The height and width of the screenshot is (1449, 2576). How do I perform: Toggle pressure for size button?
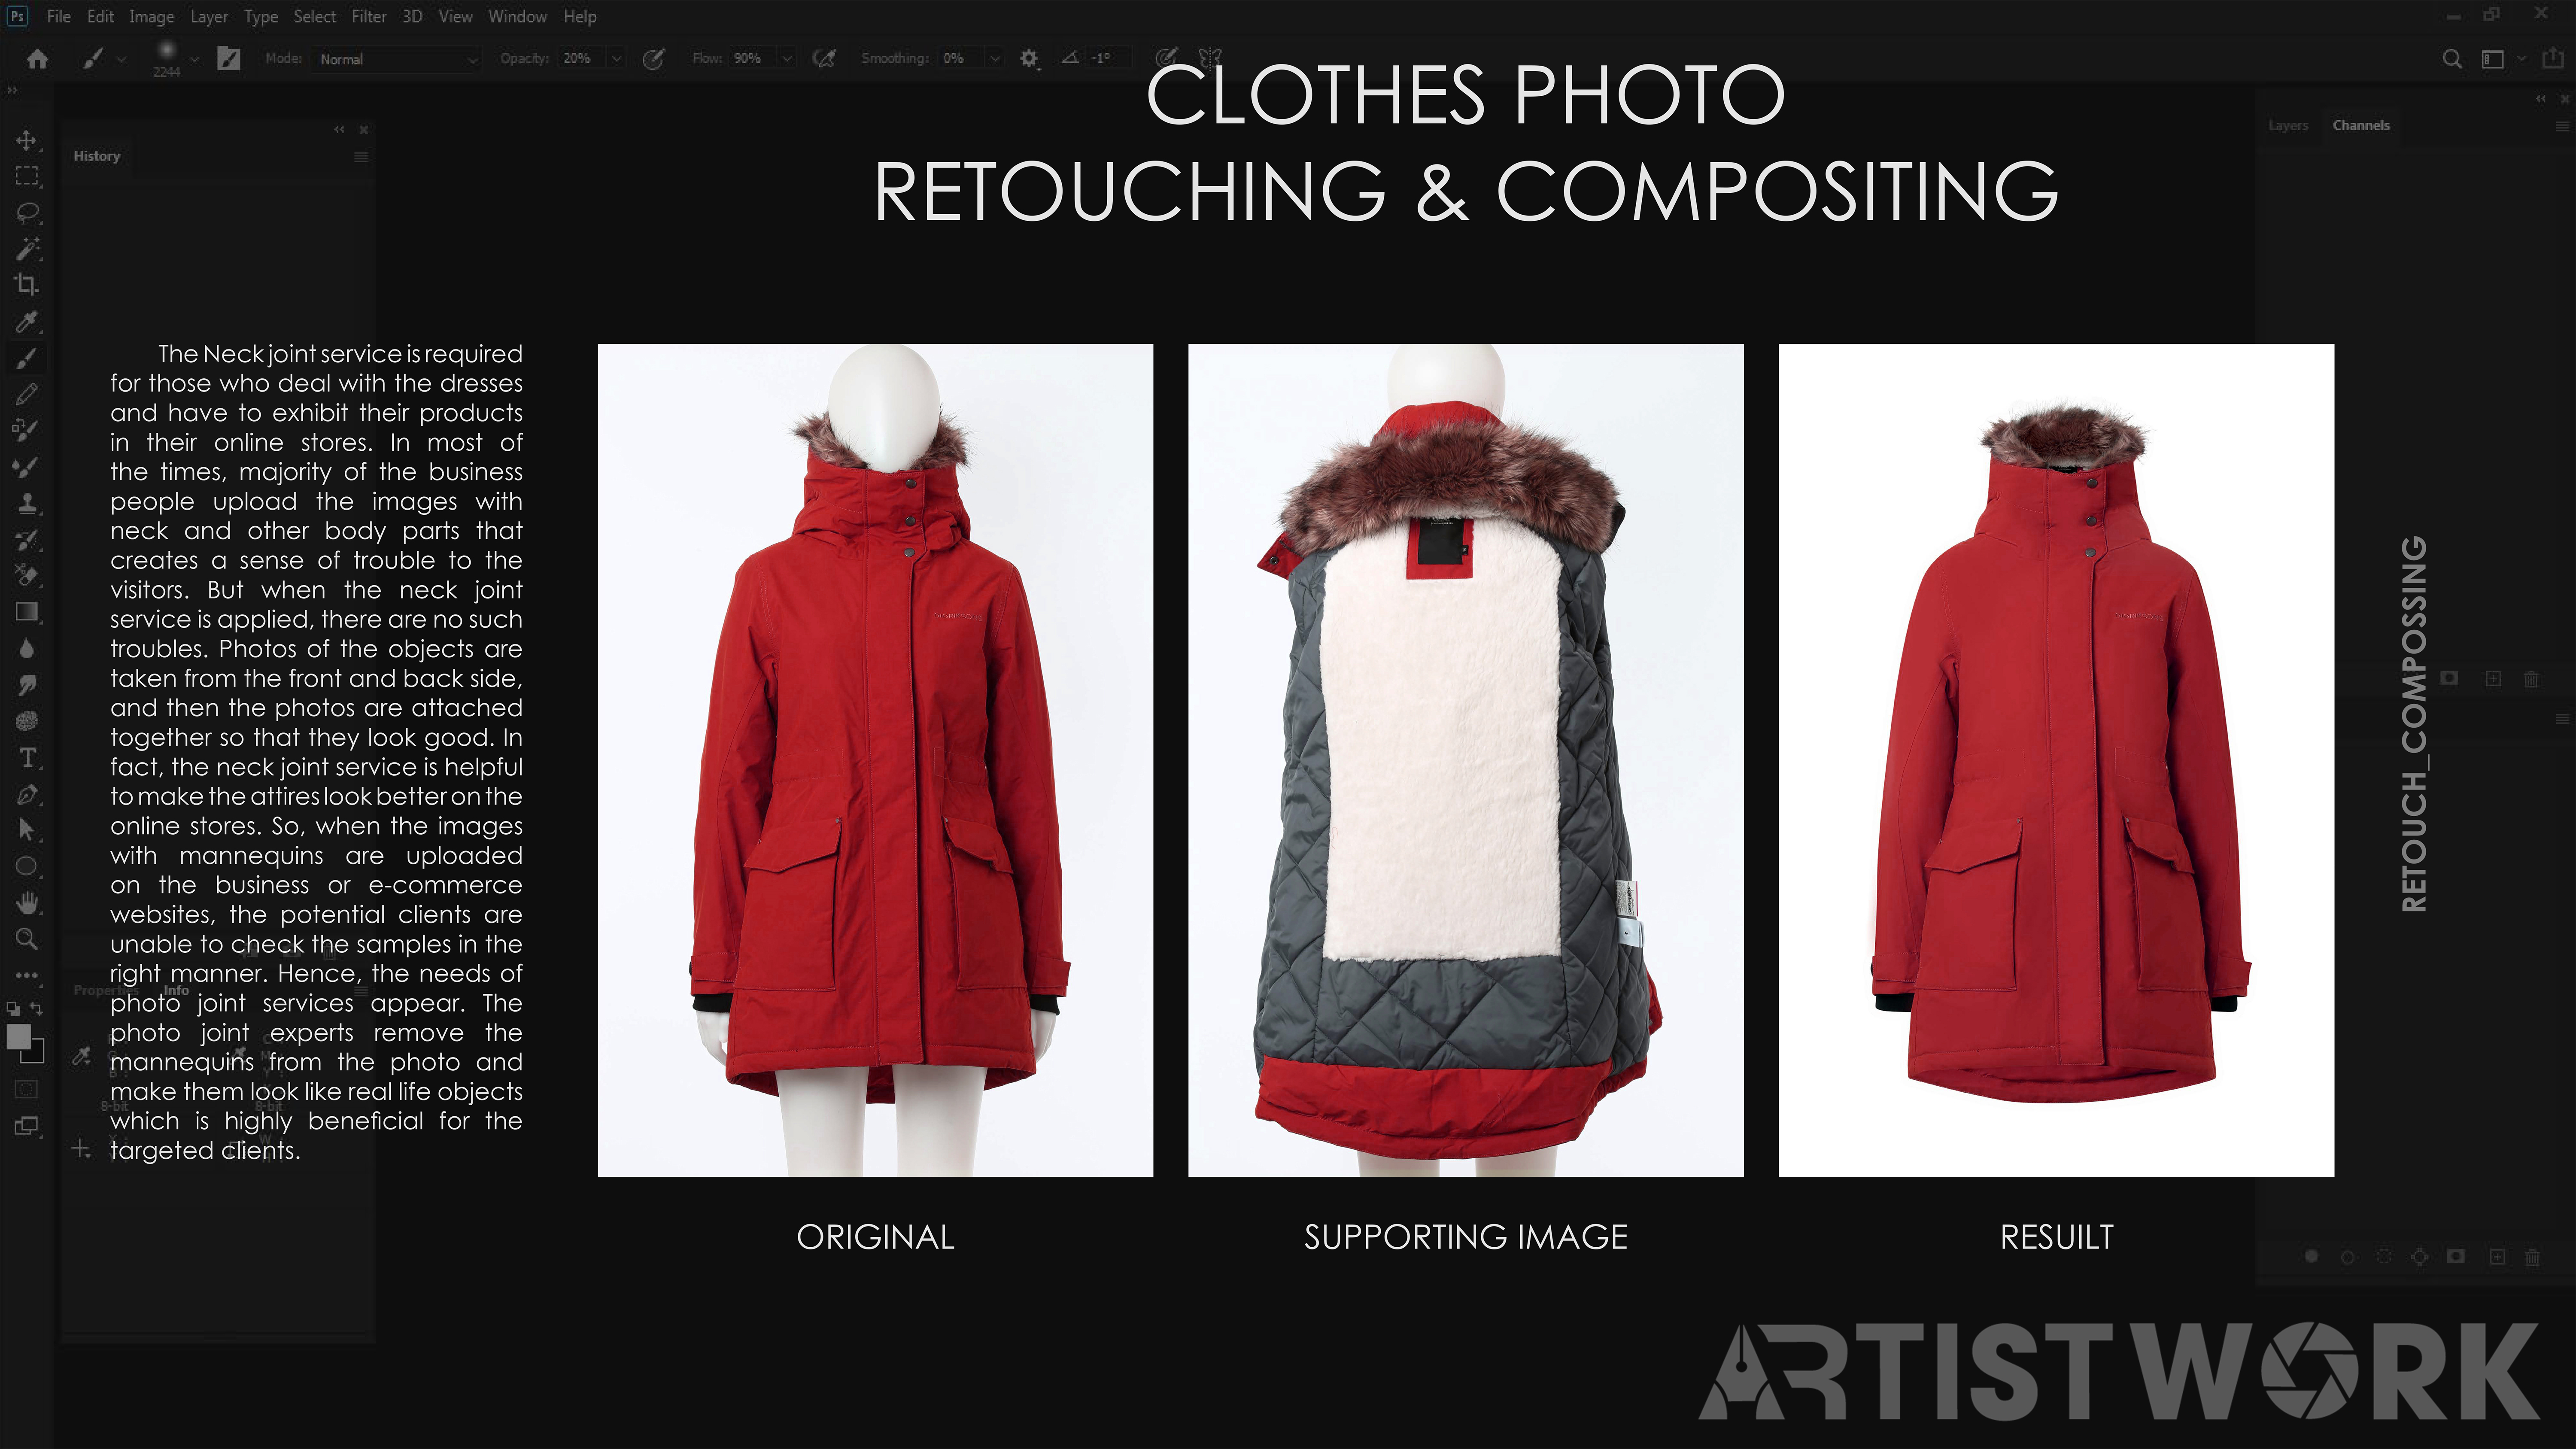1166,58
